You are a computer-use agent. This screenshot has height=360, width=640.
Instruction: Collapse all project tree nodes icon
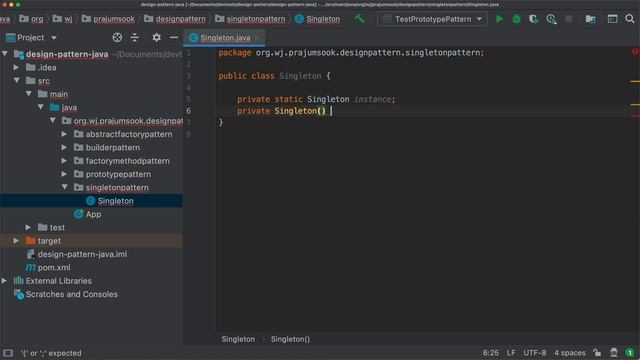pos(135,38)
